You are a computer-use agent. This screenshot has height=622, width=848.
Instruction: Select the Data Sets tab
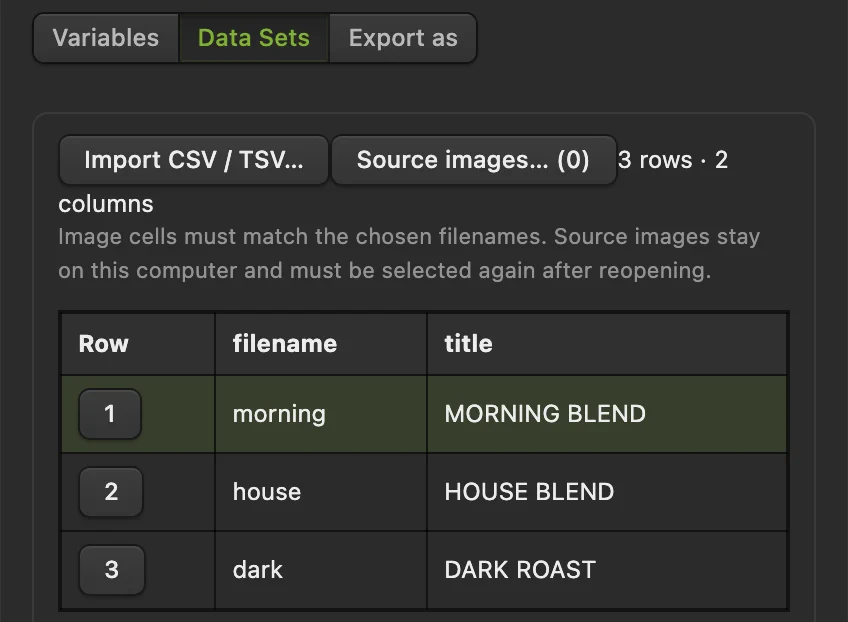254,38
